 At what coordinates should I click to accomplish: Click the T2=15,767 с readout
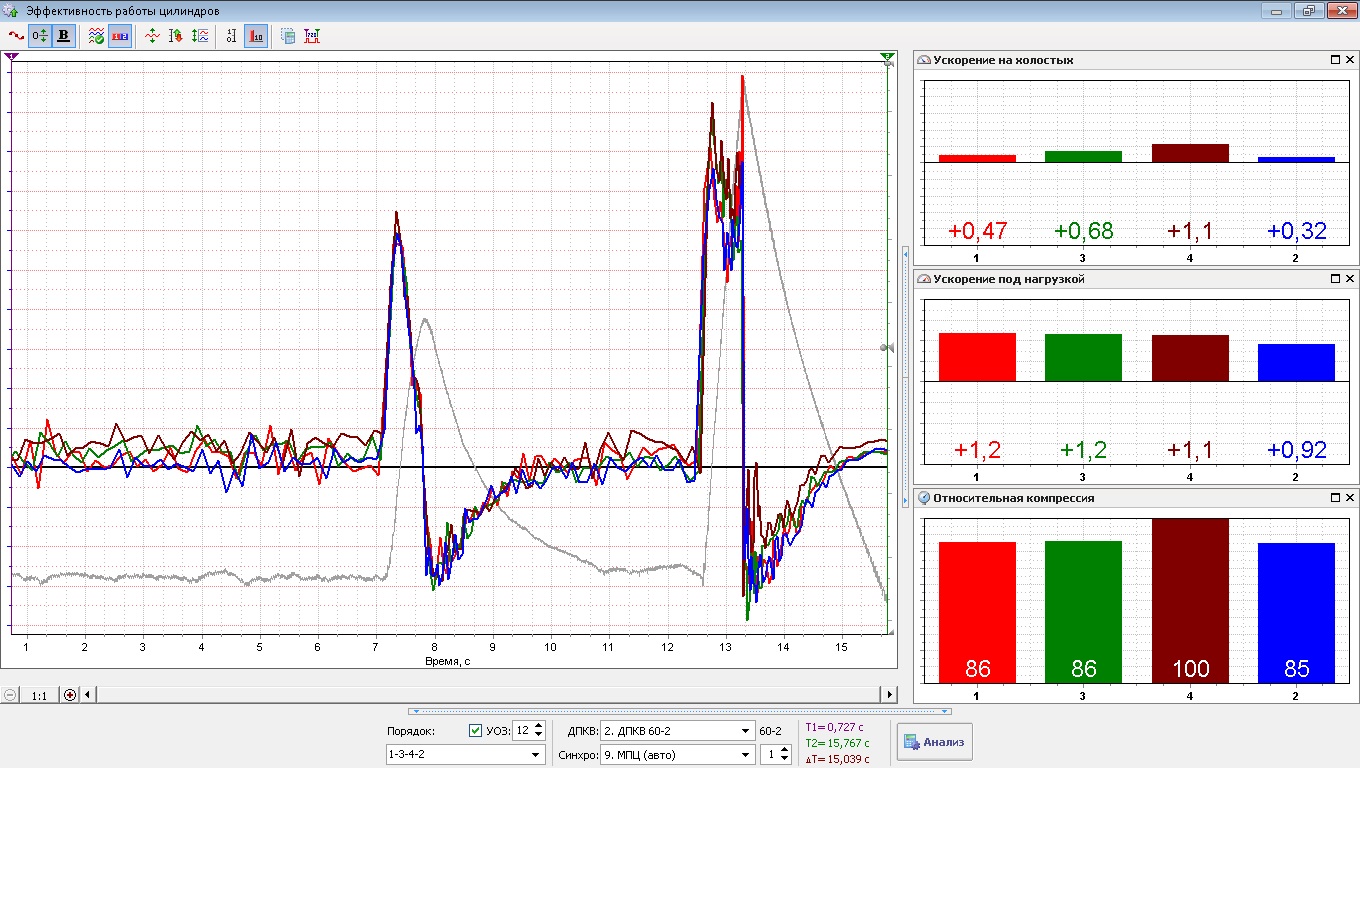pyautogui.click(x=837, y=743)
